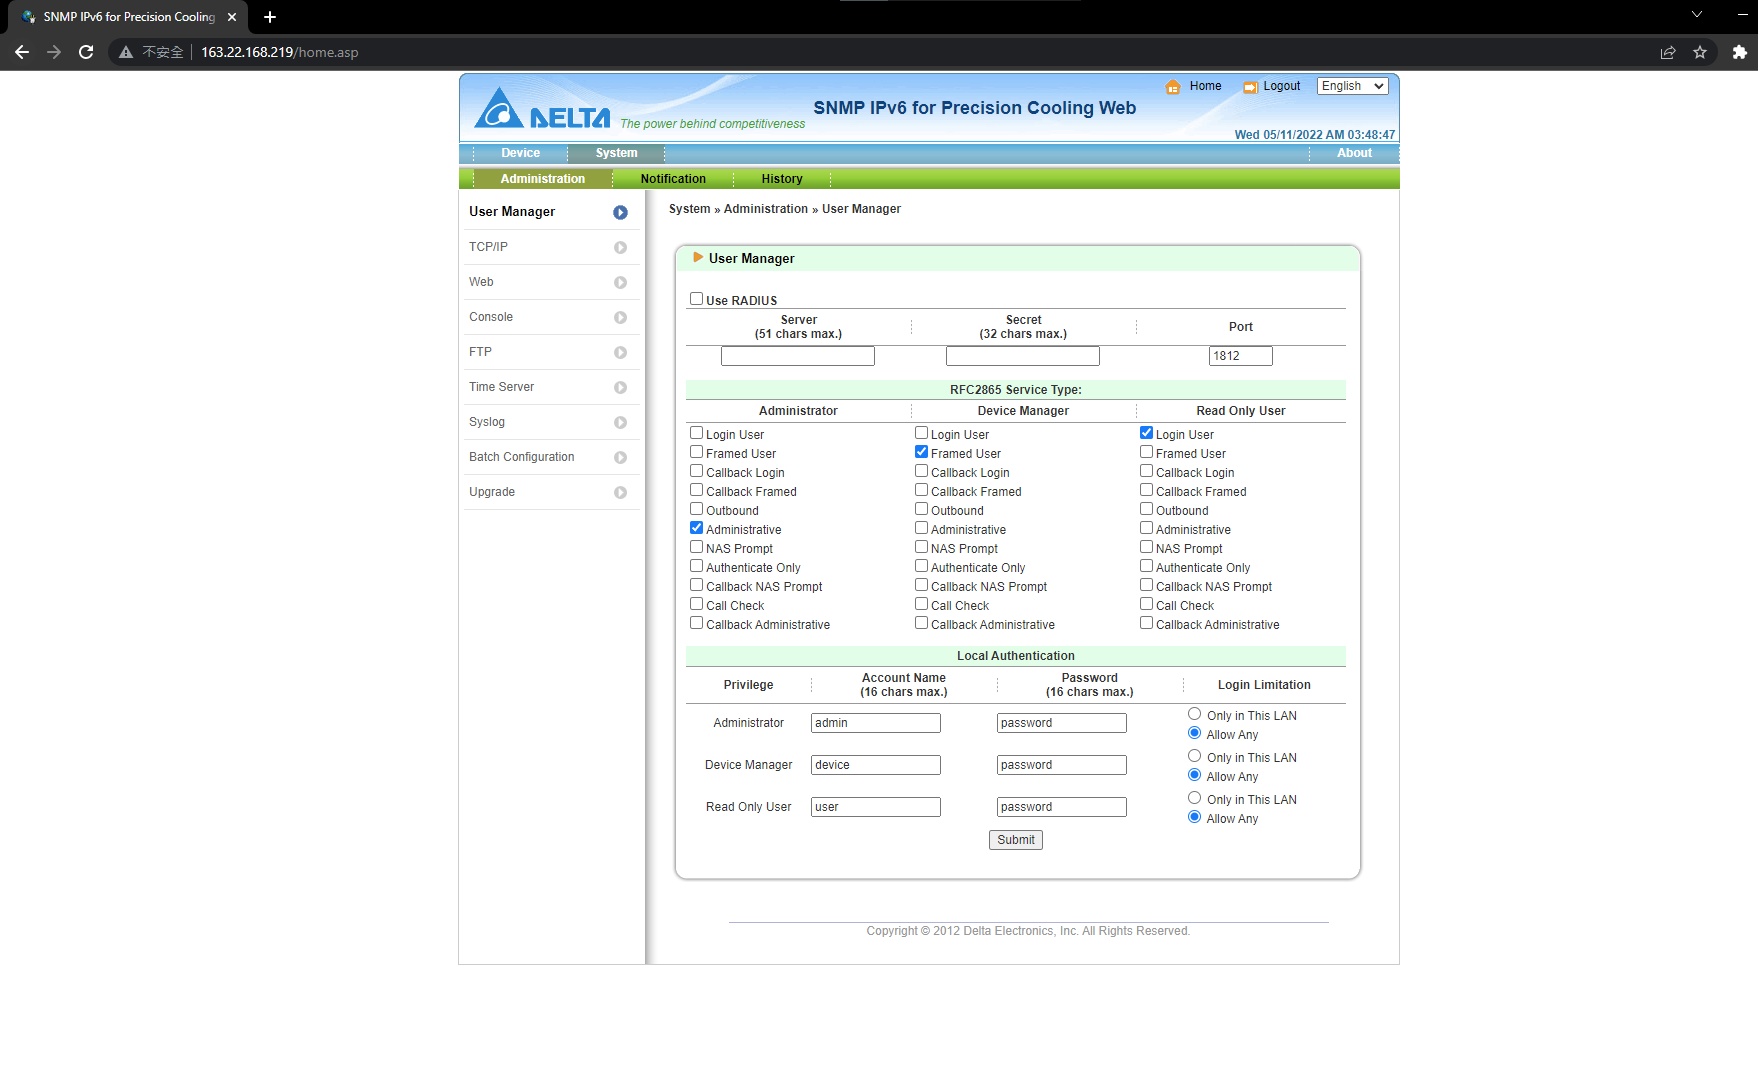Switch to History sub-tab
This screenshot has height=1078, width=1758.
coord(782,179)
